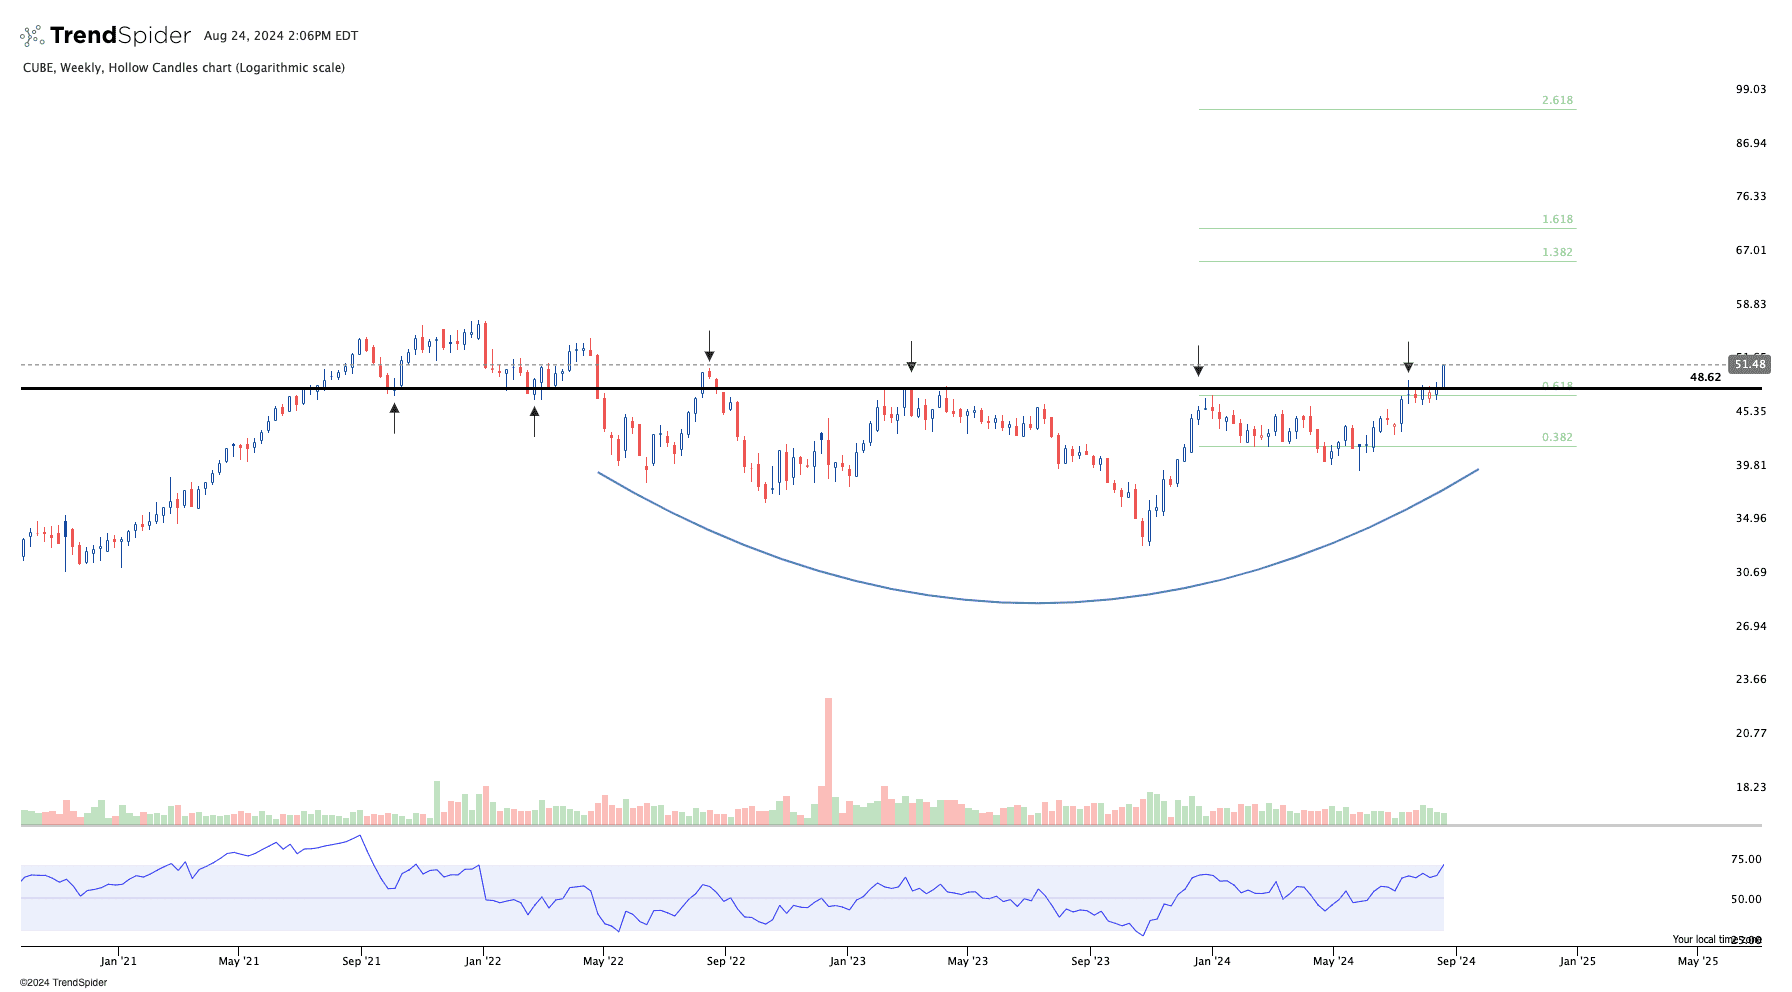Click the 75.00 RSI level label
Screen dimensions: 1792x992
1746,860
